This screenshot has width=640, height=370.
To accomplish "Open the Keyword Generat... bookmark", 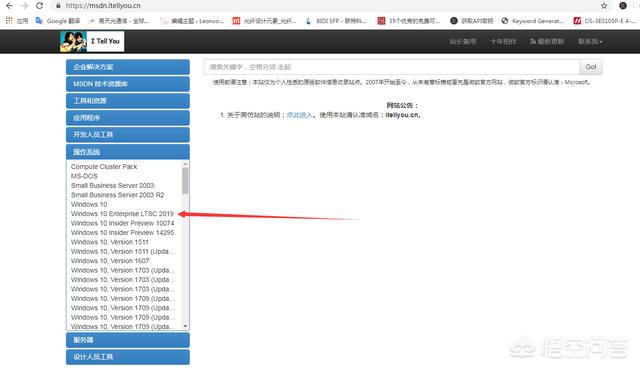I will point(533,21).
